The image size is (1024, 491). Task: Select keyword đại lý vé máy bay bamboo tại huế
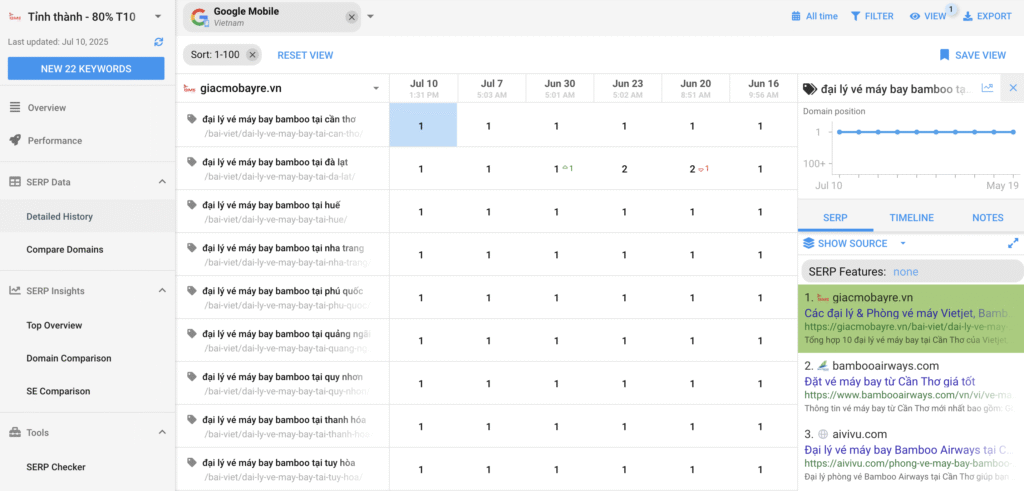271,204
